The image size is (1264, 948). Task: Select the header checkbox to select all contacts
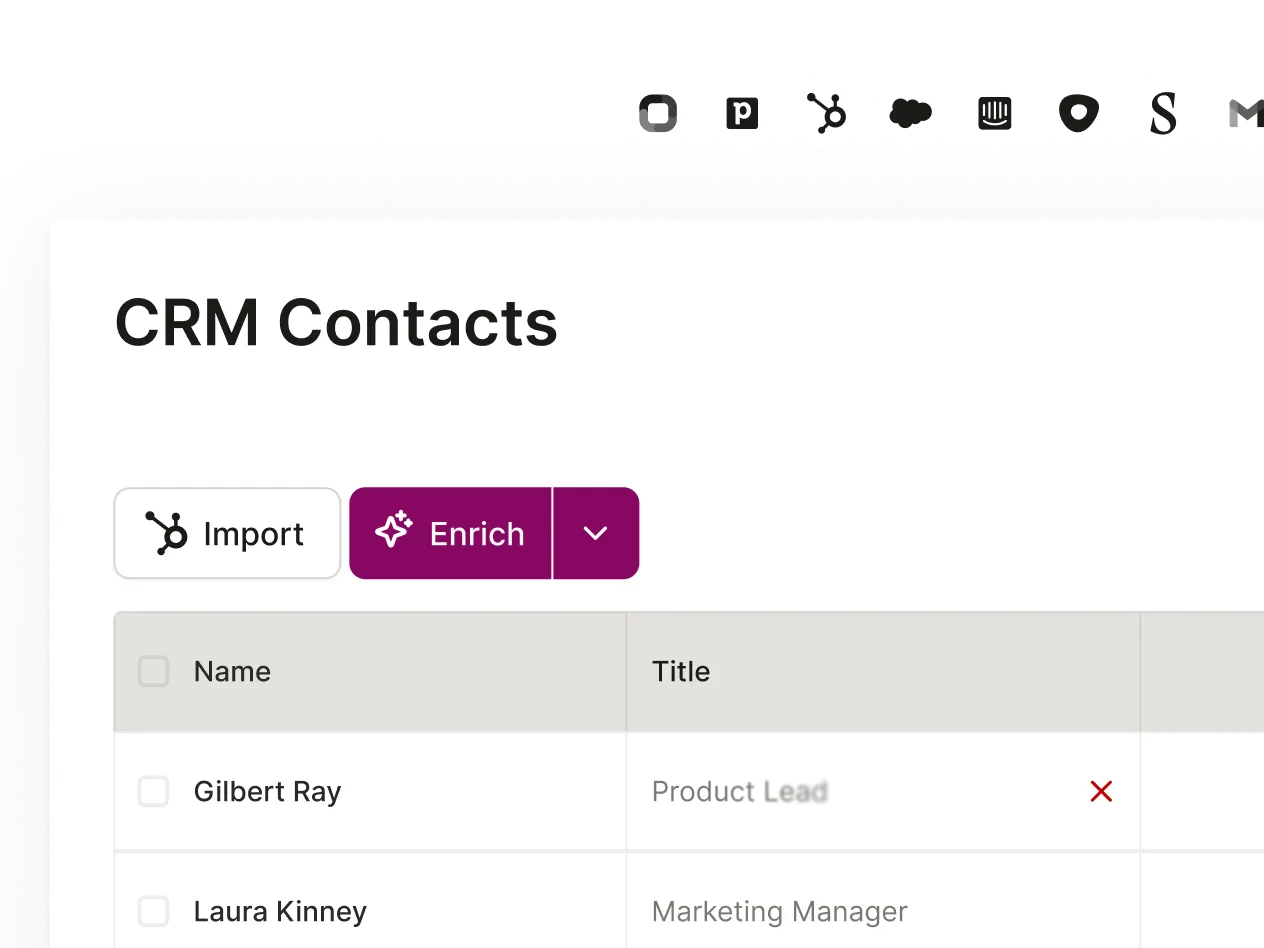tap(153, 671)
